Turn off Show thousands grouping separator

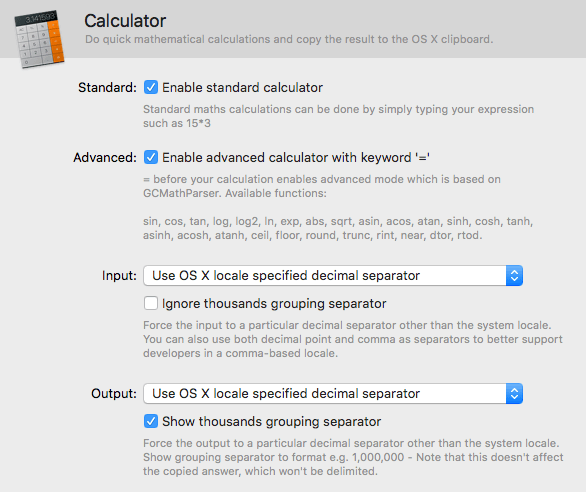[x=151, y=421]
